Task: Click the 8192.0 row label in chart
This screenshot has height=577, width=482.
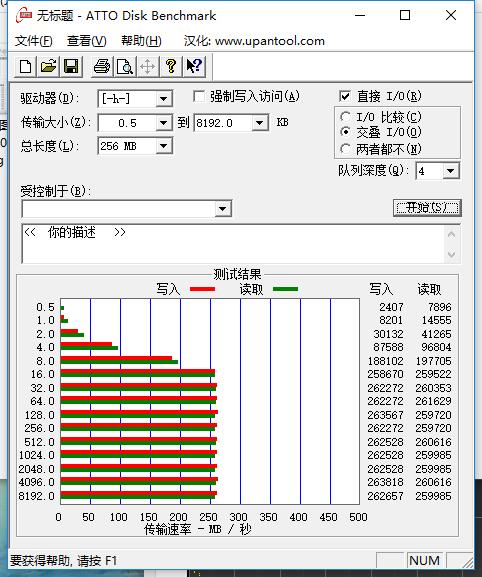Action: tap(37, 496)
